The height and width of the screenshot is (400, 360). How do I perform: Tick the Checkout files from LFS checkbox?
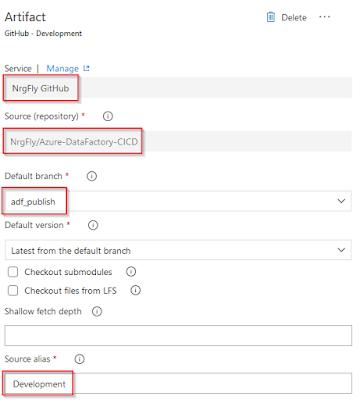[x=13, y=291]
